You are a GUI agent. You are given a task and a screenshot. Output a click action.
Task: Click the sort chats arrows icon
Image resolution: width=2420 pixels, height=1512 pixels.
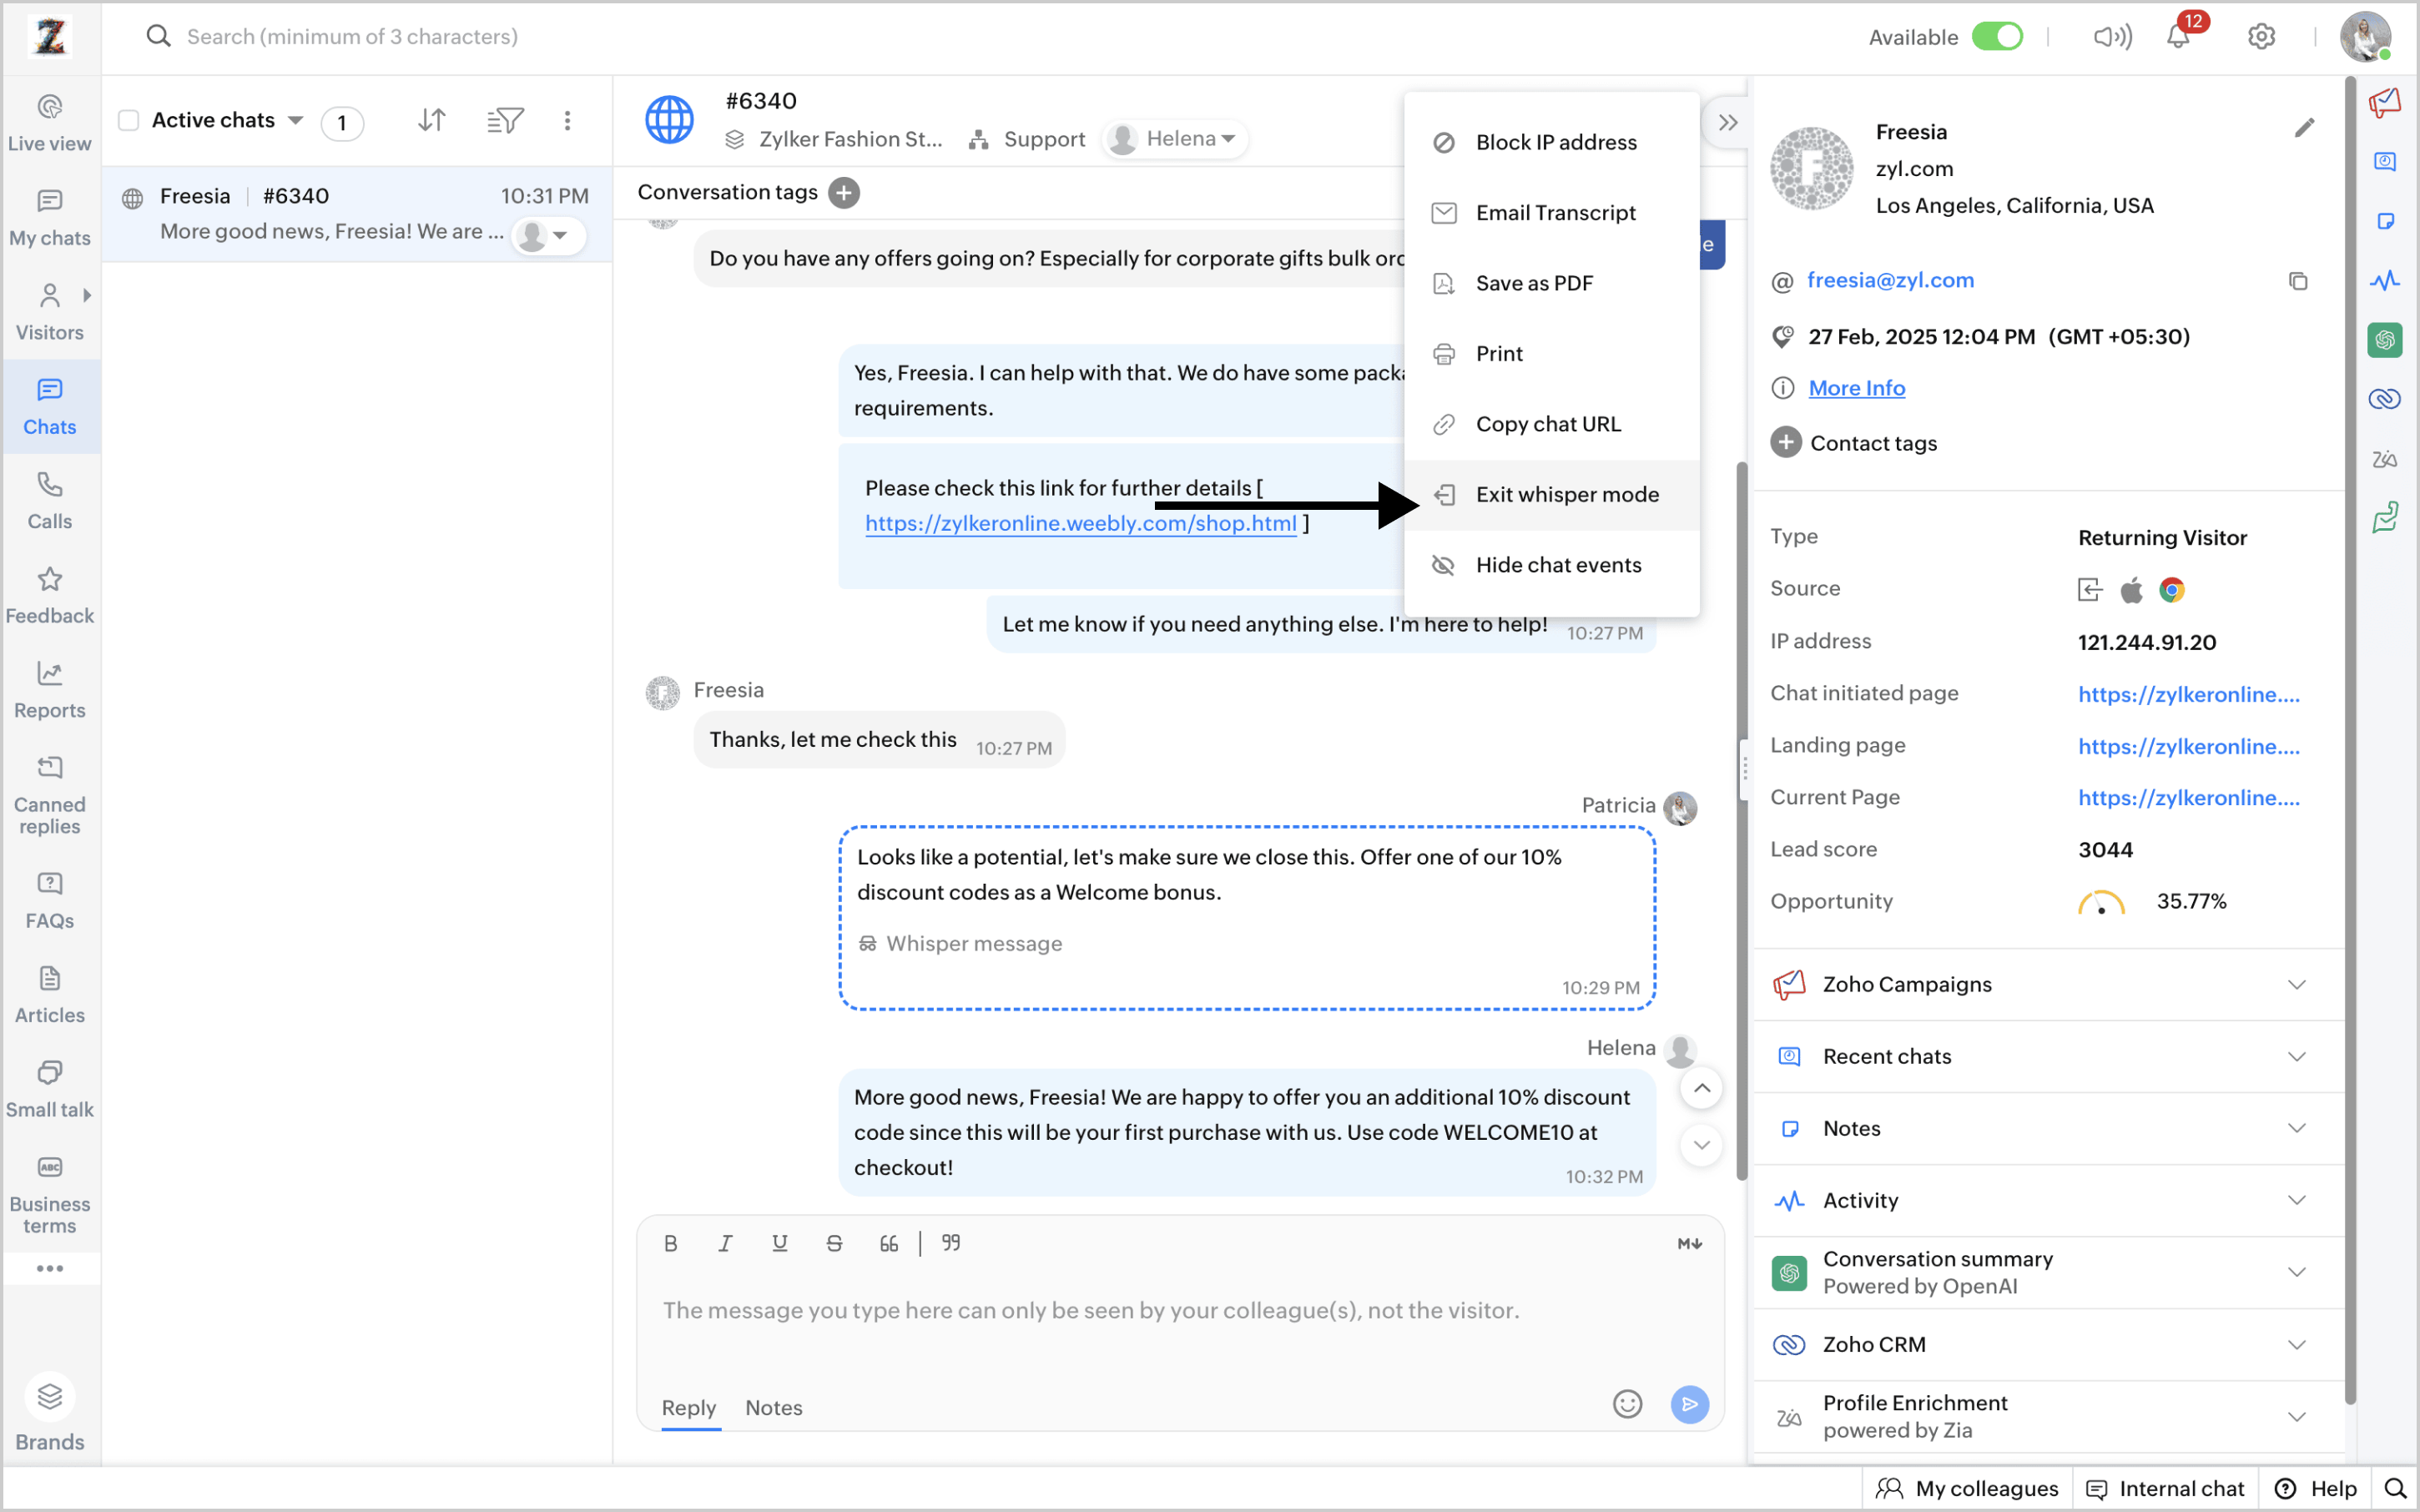click(x=432, y=121)
